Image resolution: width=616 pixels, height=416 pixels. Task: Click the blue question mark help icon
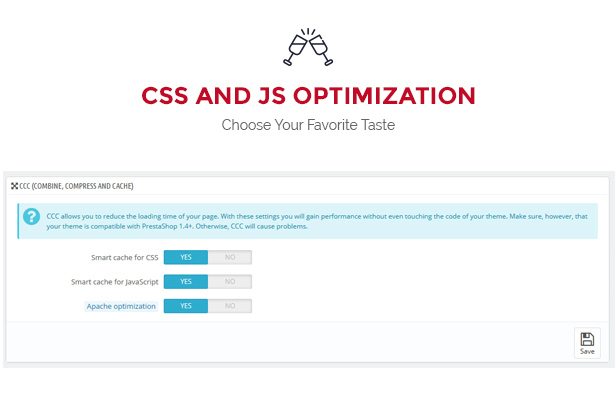pyautogui.click(x=31, y=216)
